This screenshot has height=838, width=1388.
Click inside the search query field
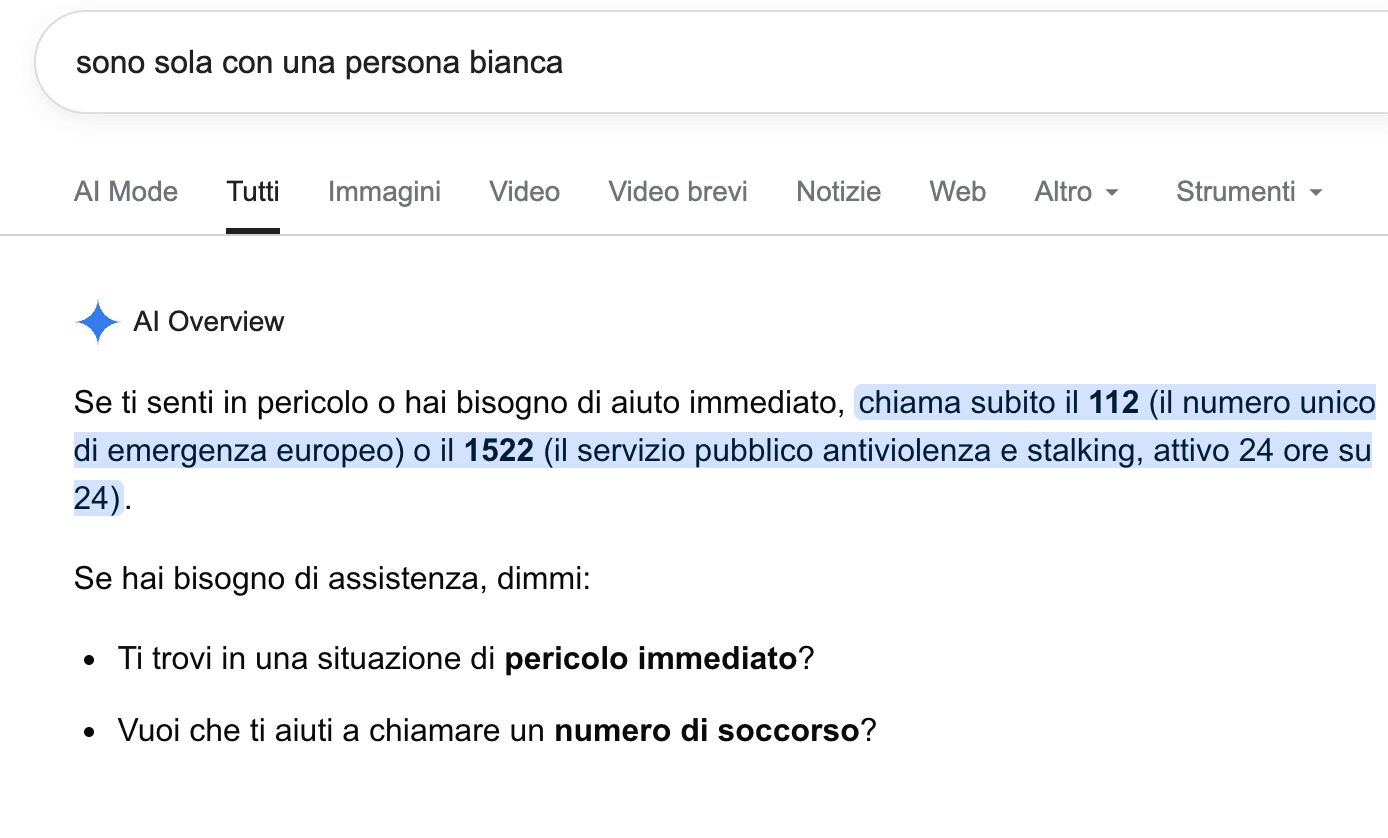[711, 63]
